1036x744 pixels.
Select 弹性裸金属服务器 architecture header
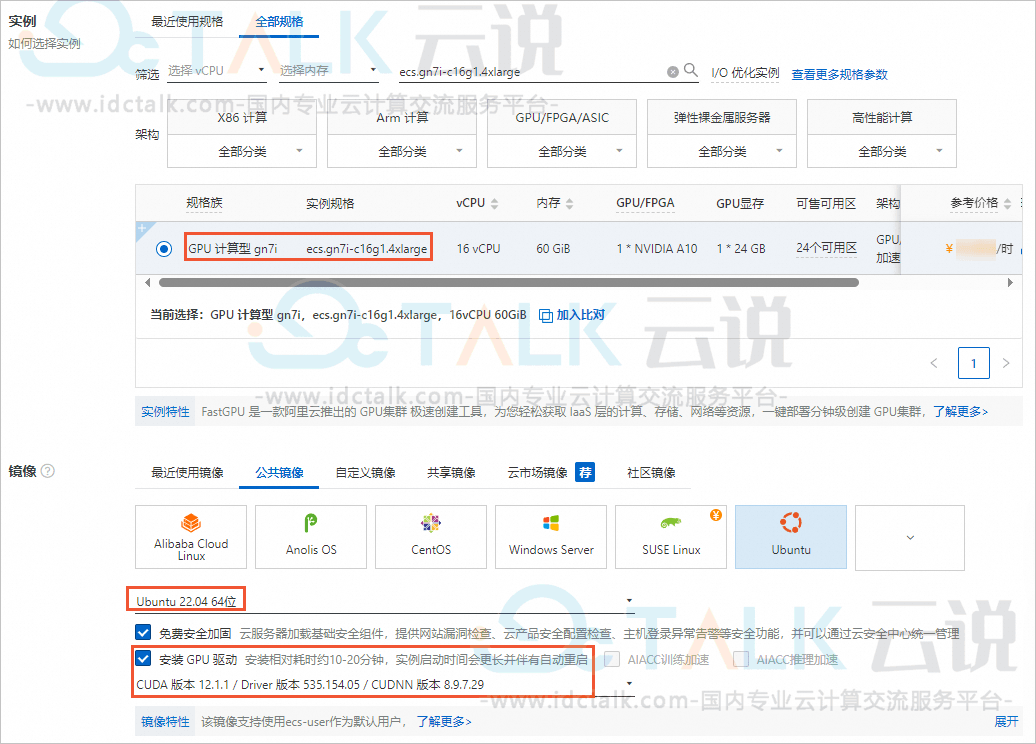click(x=722, y=118)
